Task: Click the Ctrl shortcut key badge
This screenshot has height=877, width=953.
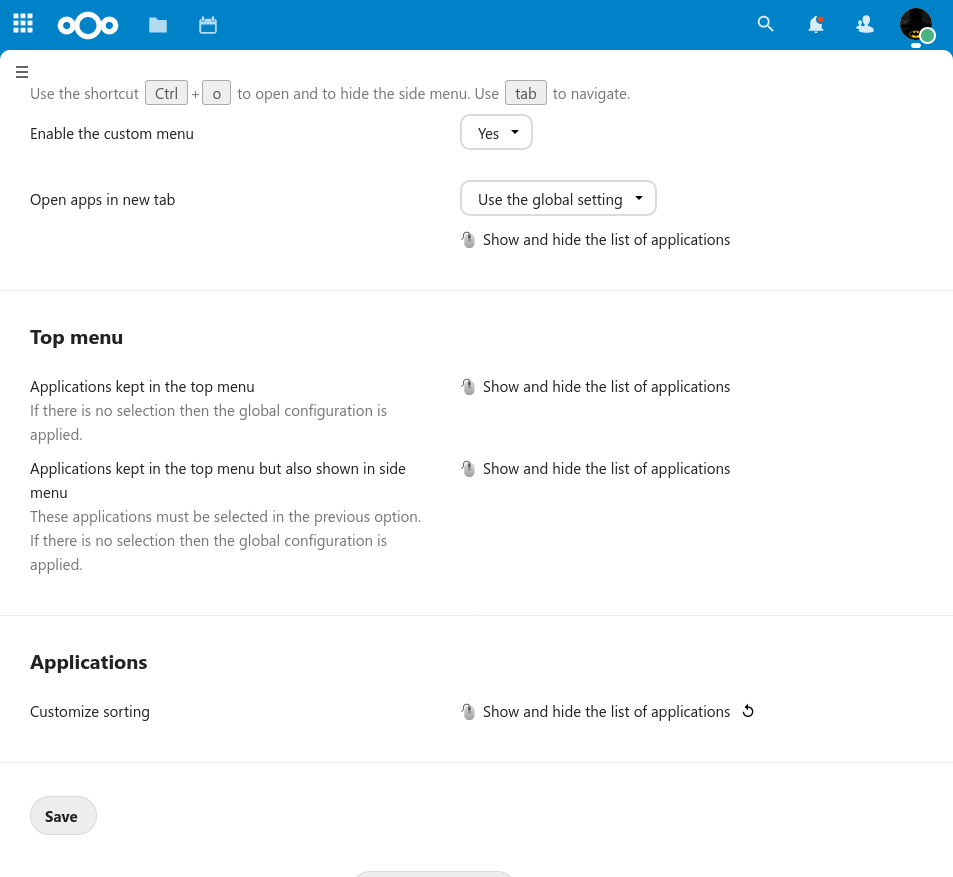Action: pos(166,94)
